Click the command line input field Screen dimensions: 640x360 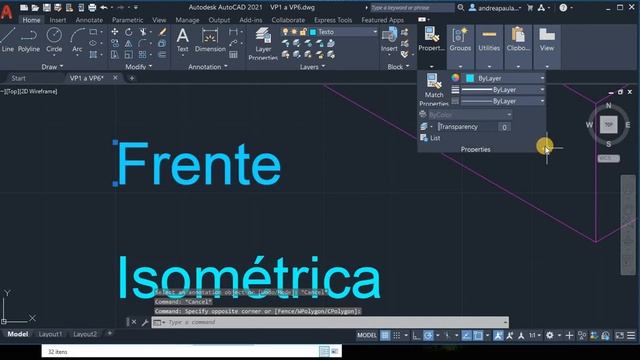330,322
